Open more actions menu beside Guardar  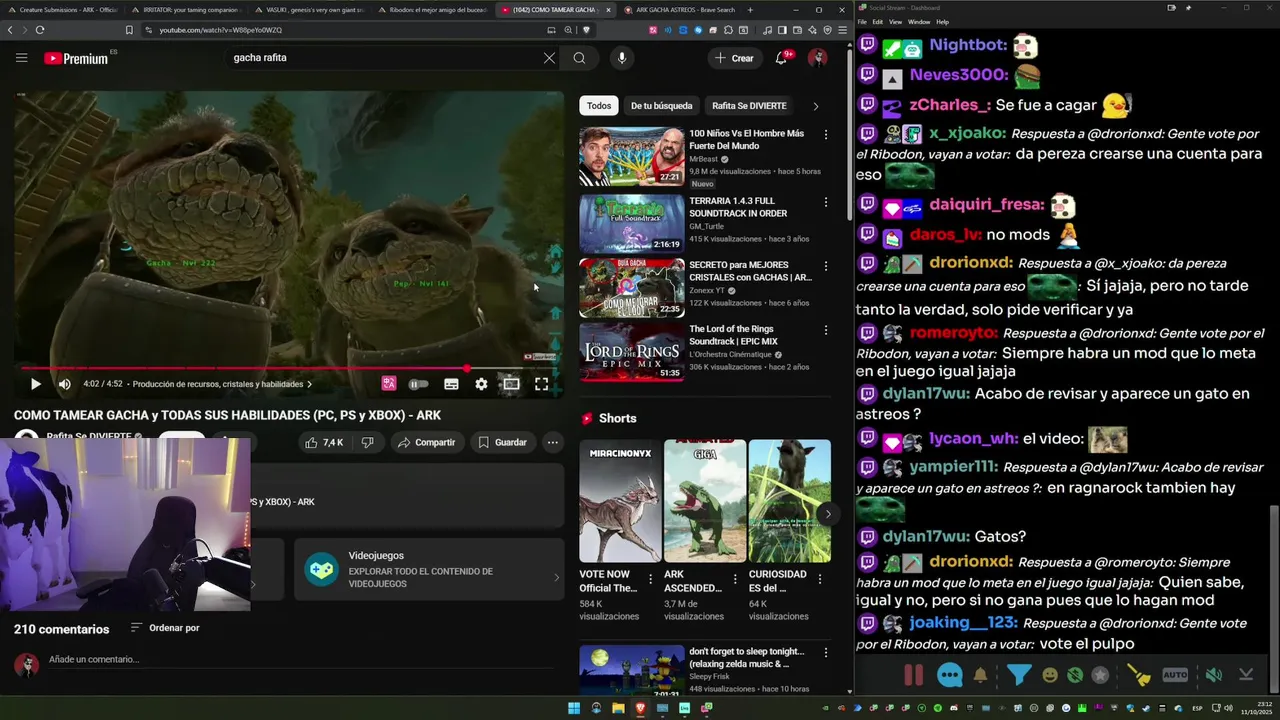click(x=552, y=442)
